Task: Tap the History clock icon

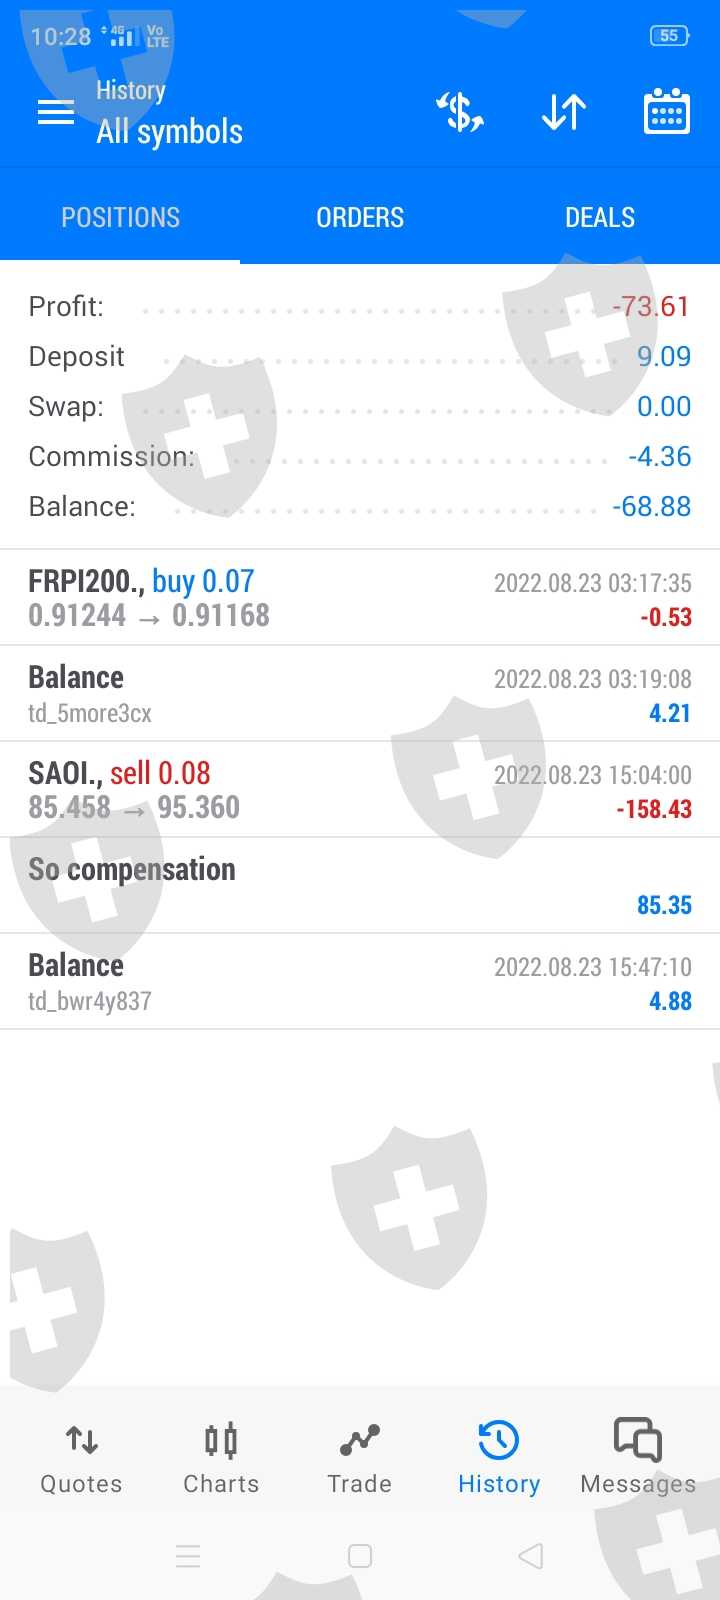Action: (498, 1442)
